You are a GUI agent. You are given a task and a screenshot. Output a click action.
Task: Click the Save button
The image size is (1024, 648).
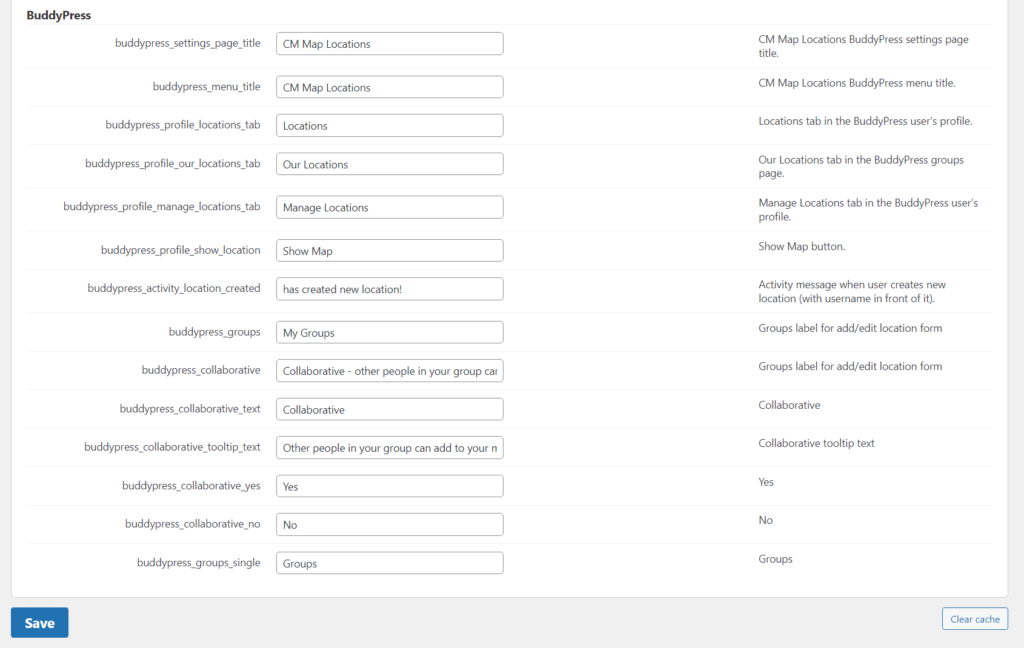40,622
